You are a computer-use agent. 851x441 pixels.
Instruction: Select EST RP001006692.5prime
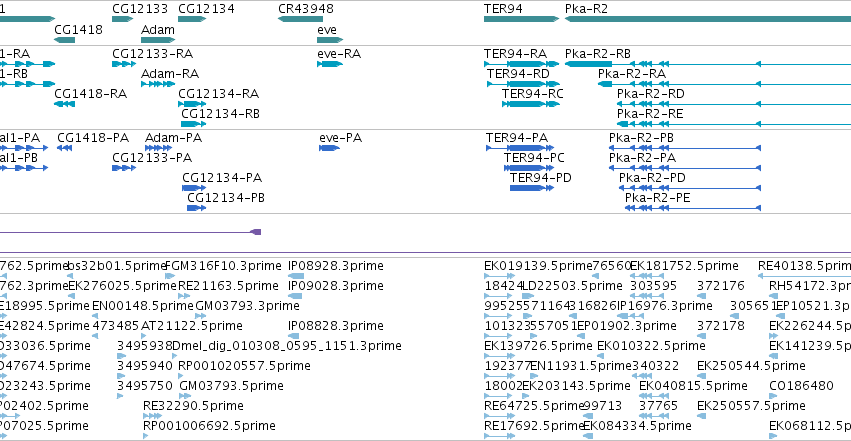(145, 436)
